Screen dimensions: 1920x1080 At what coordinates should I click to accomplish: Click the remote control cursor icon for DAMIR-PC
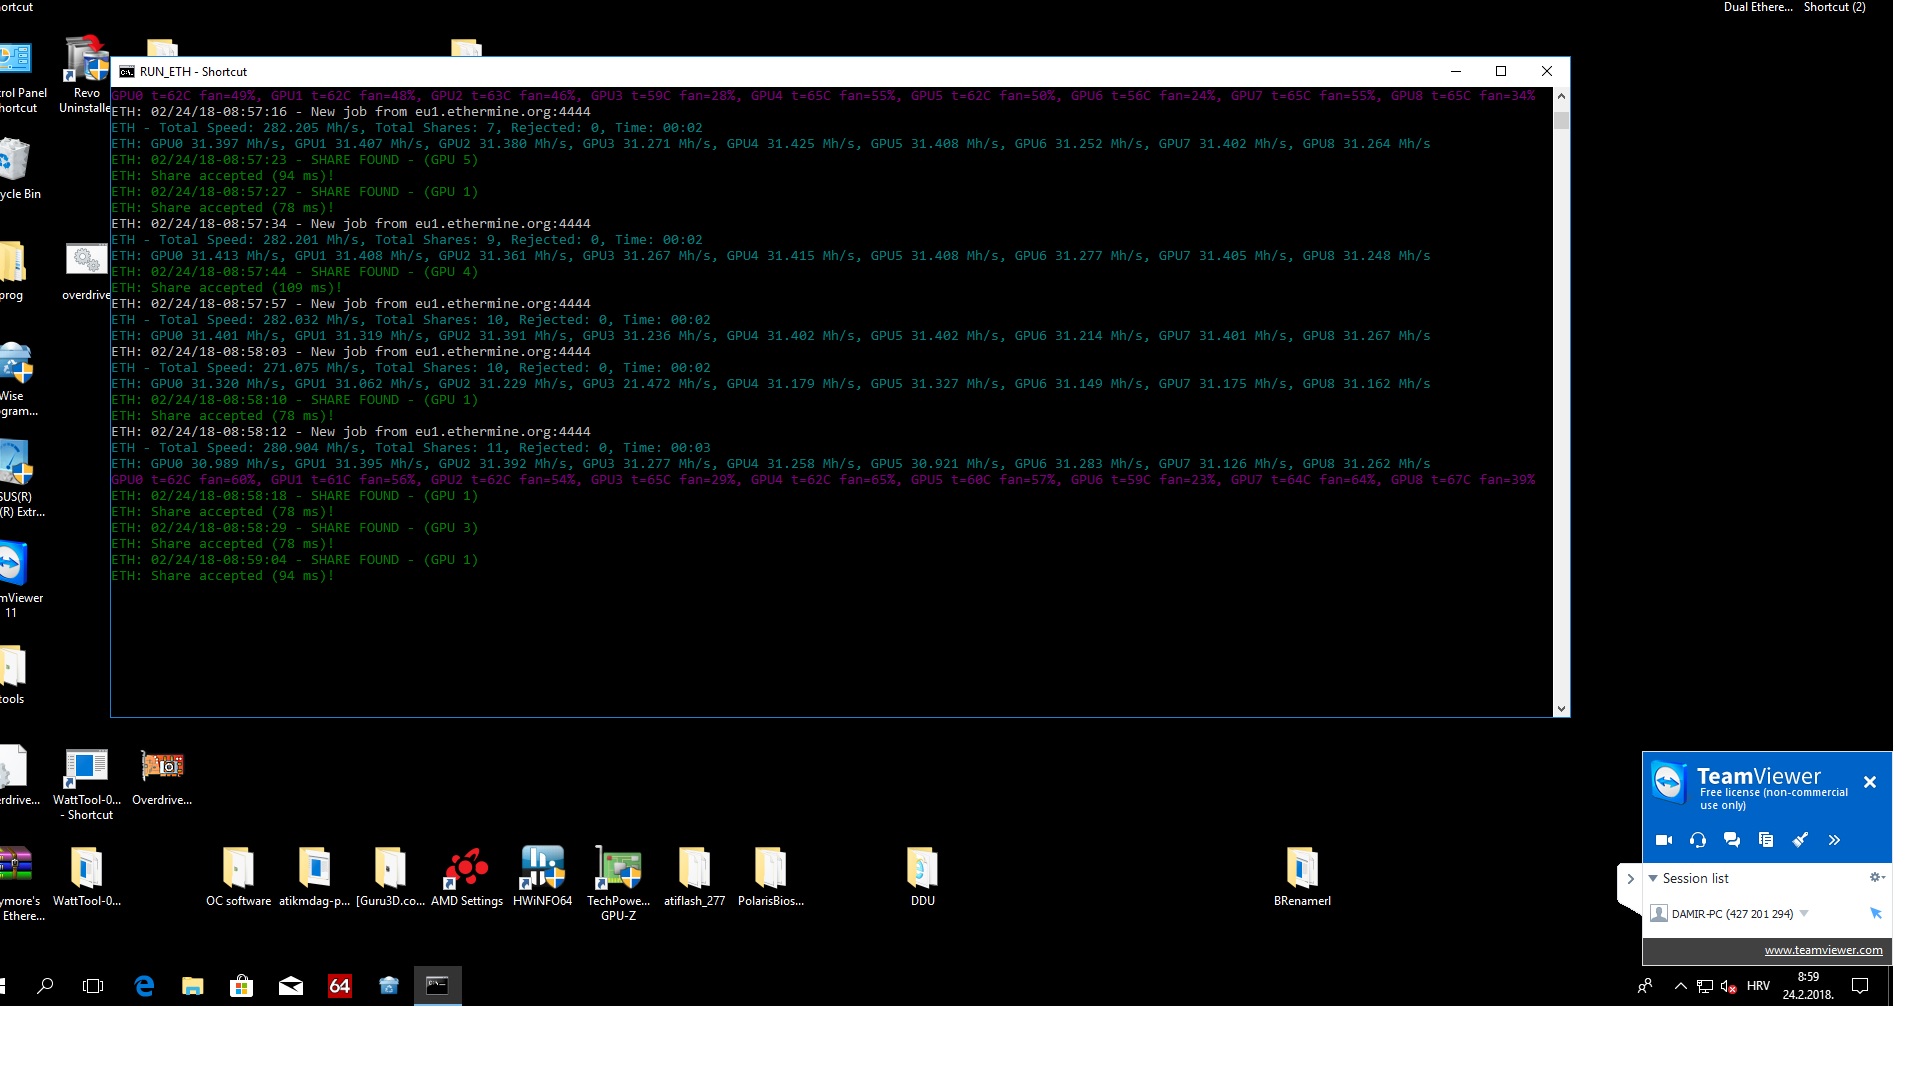(x=1876, y=913)
